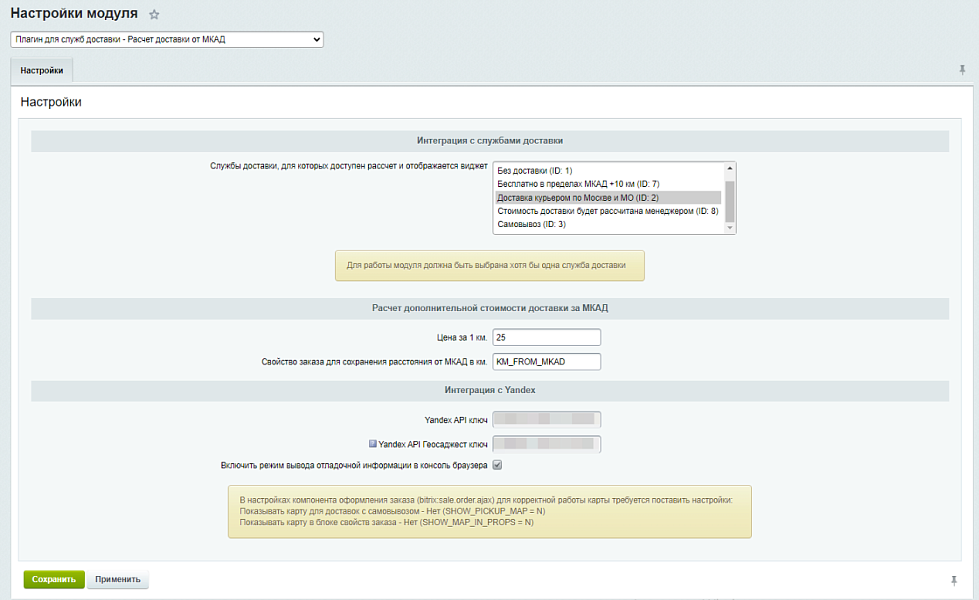The width and height of the screenshot is (979, 600).
Task: Select 'Бесплатно в пределах МКАД +10 км' option
Action: point(578,184)
